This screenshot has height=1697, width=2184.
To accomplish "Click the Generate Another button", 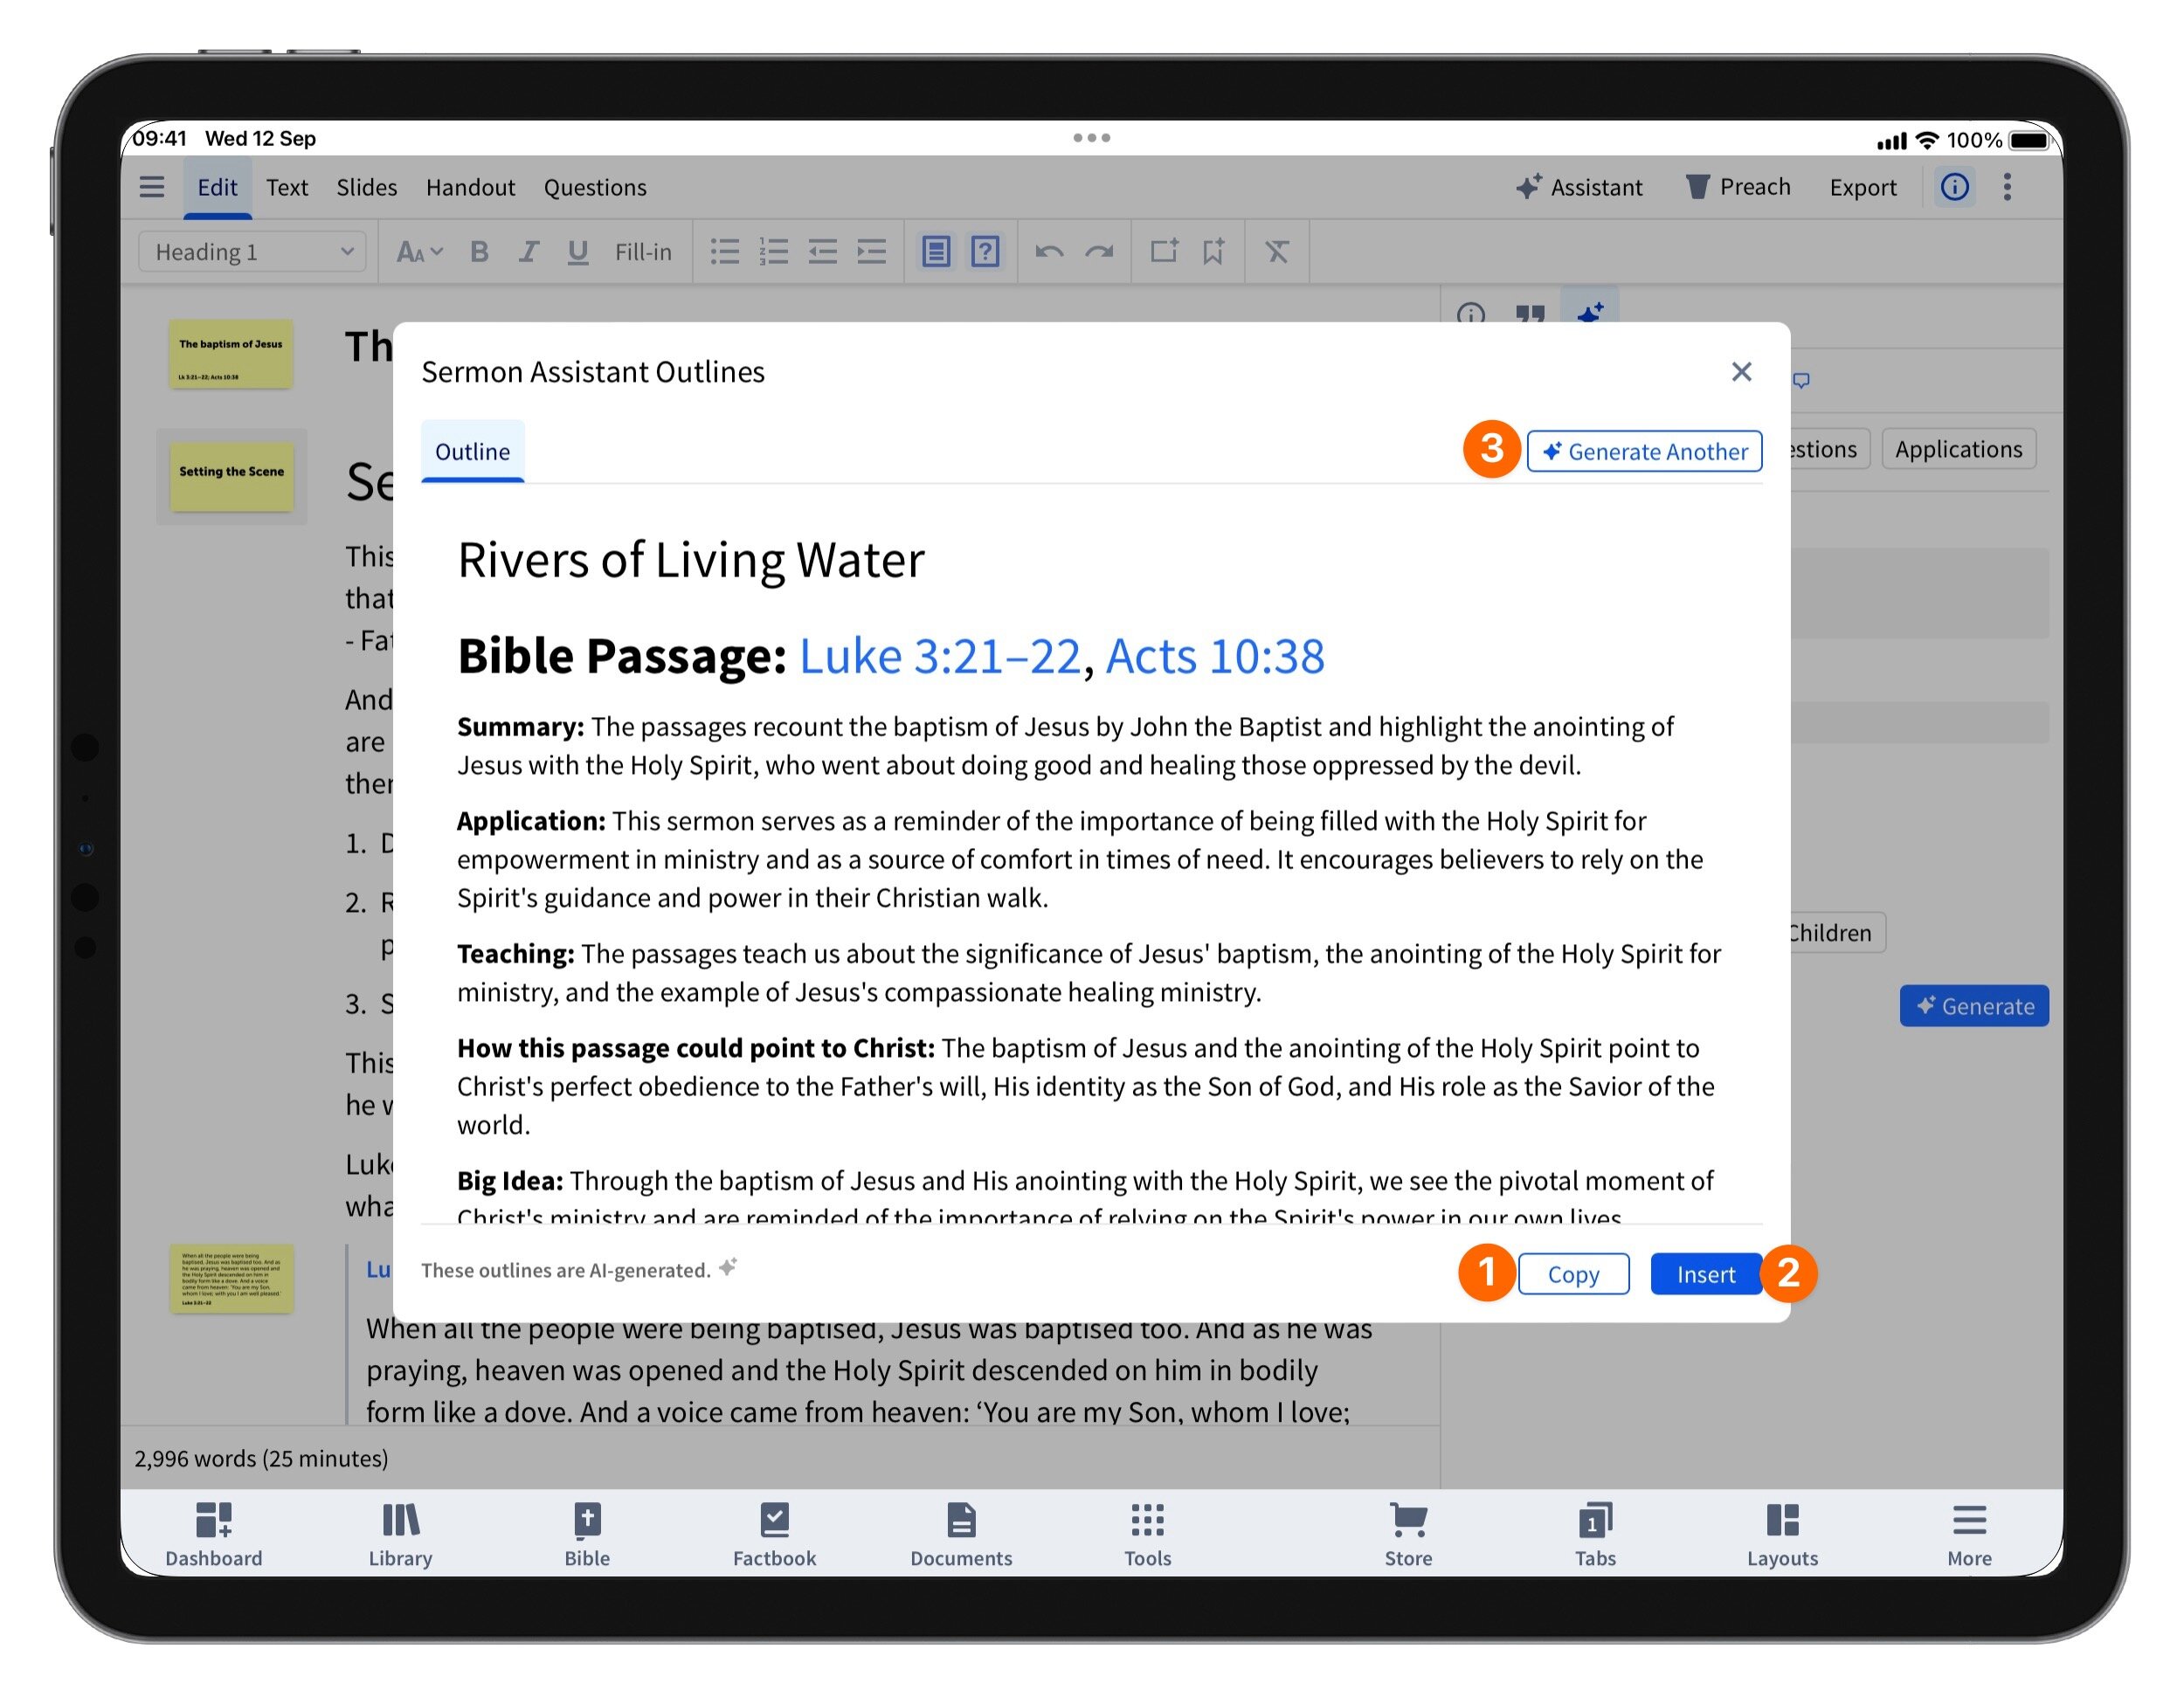I will 1644,452.
